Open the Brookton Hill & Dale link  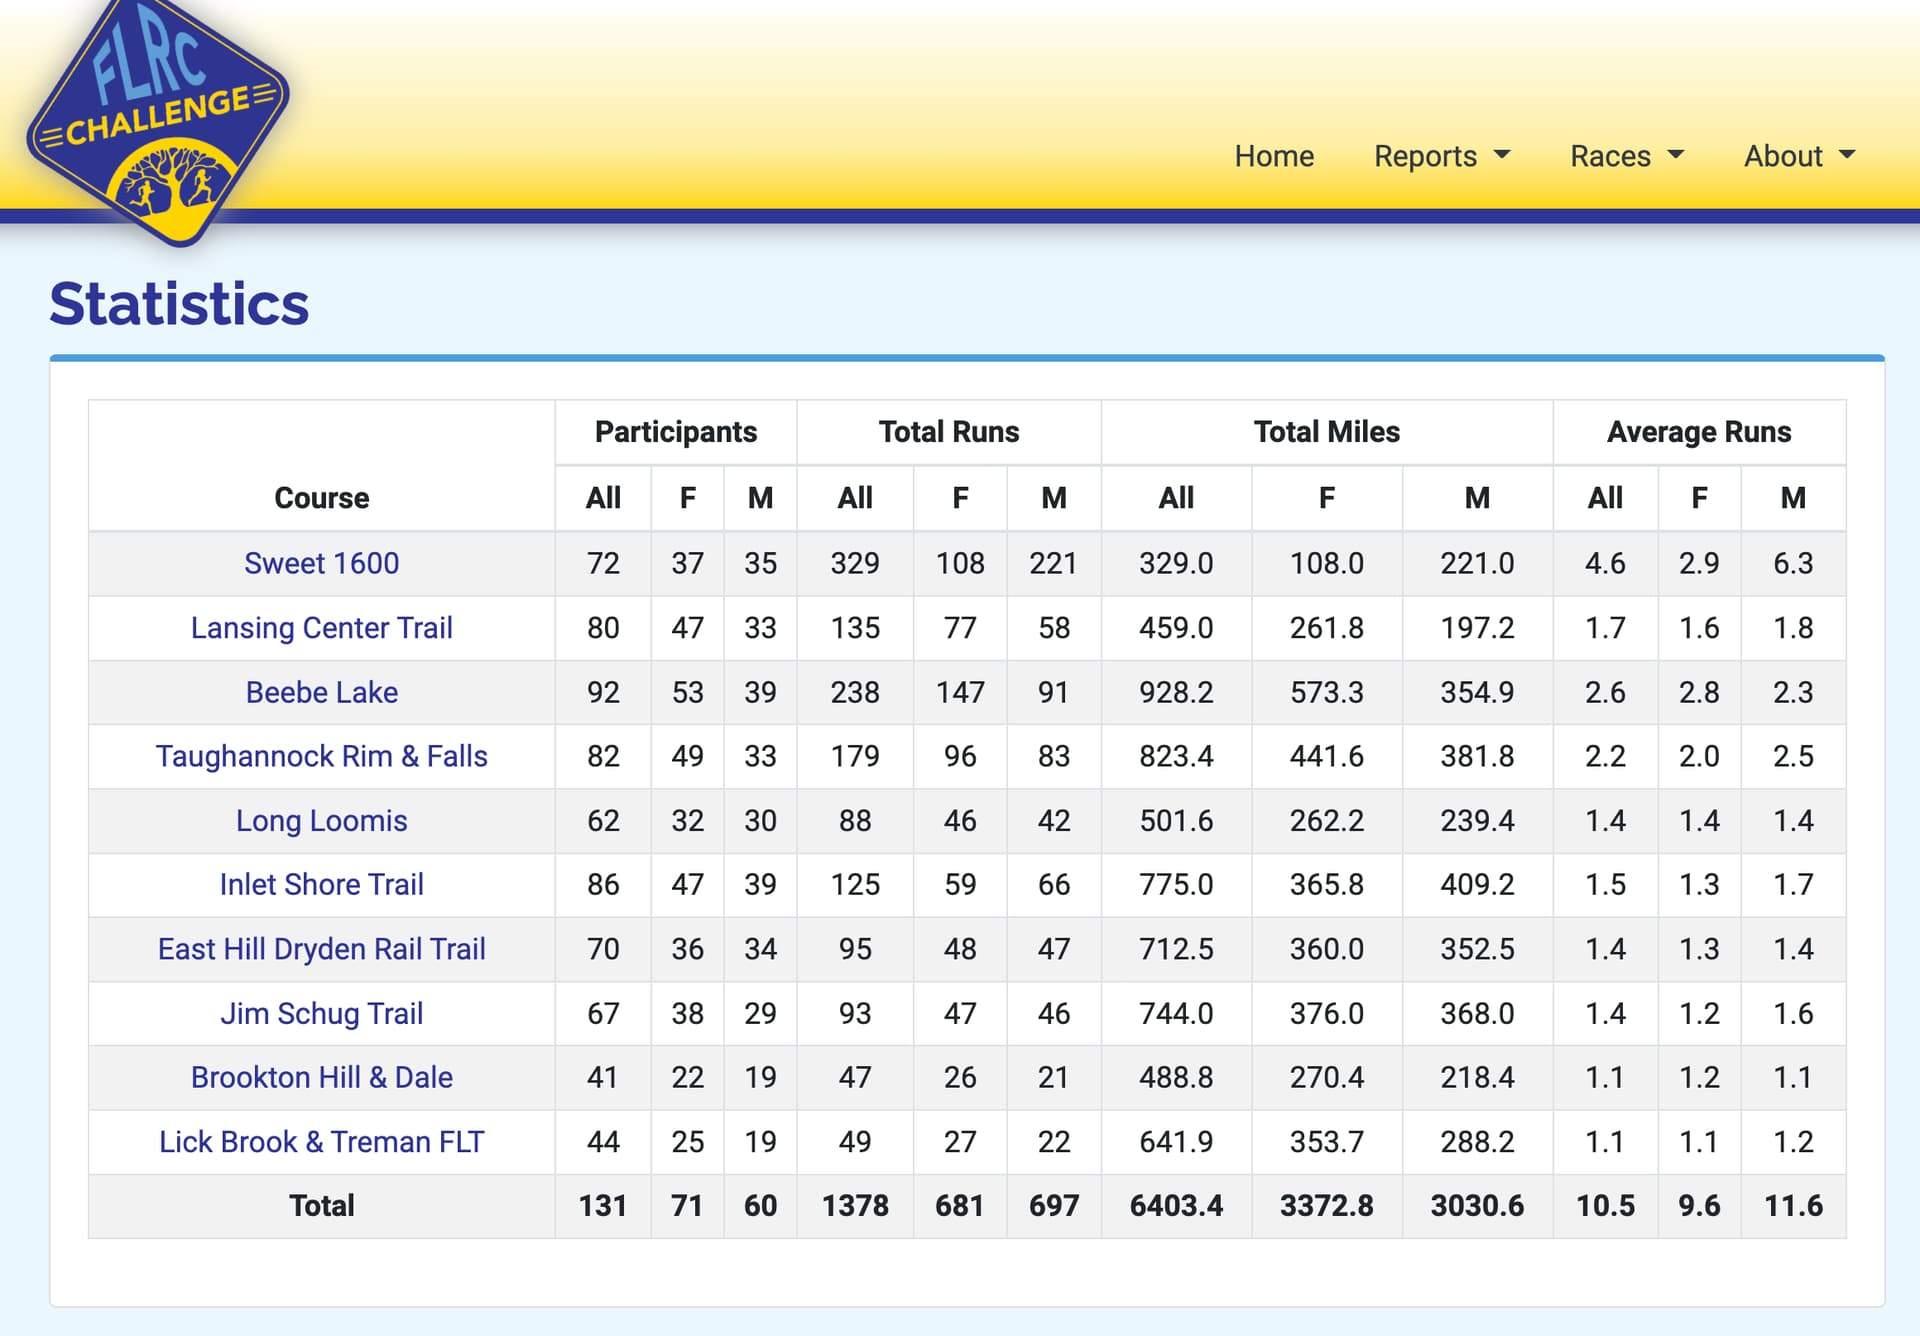321,1077
